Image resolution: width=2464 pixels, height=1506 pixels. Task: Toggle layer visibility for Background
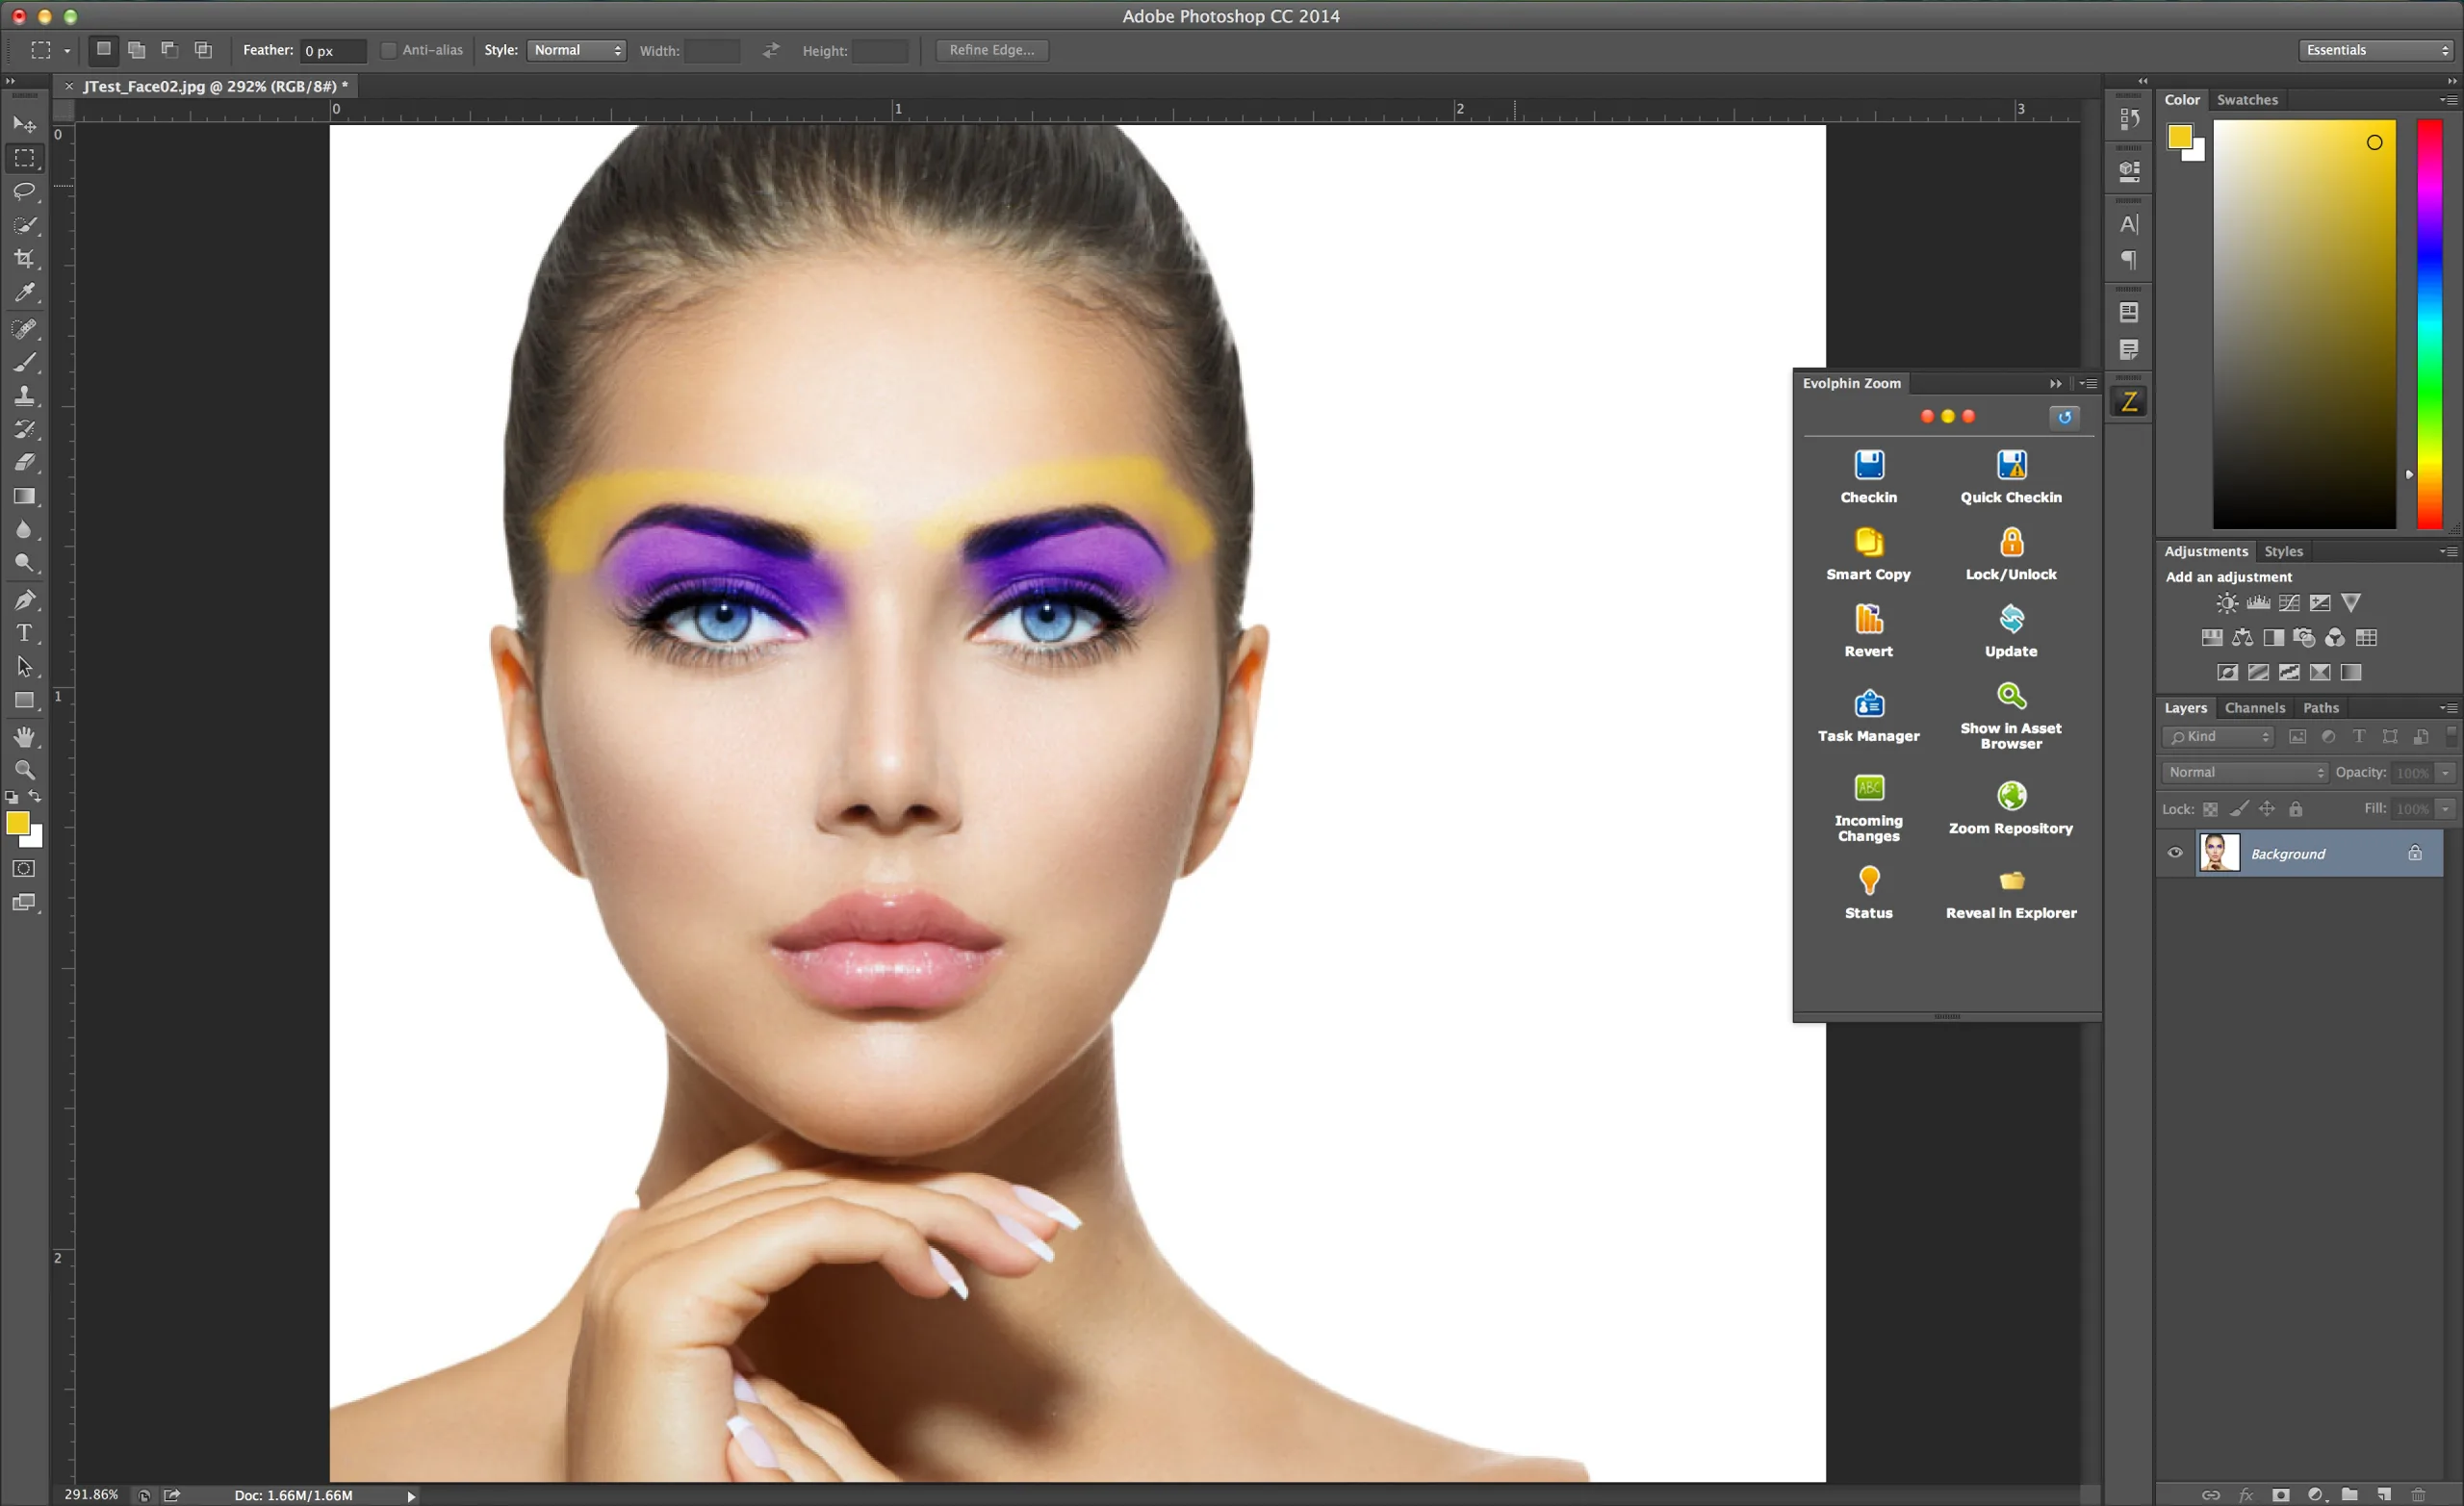tap(2173, 854)
